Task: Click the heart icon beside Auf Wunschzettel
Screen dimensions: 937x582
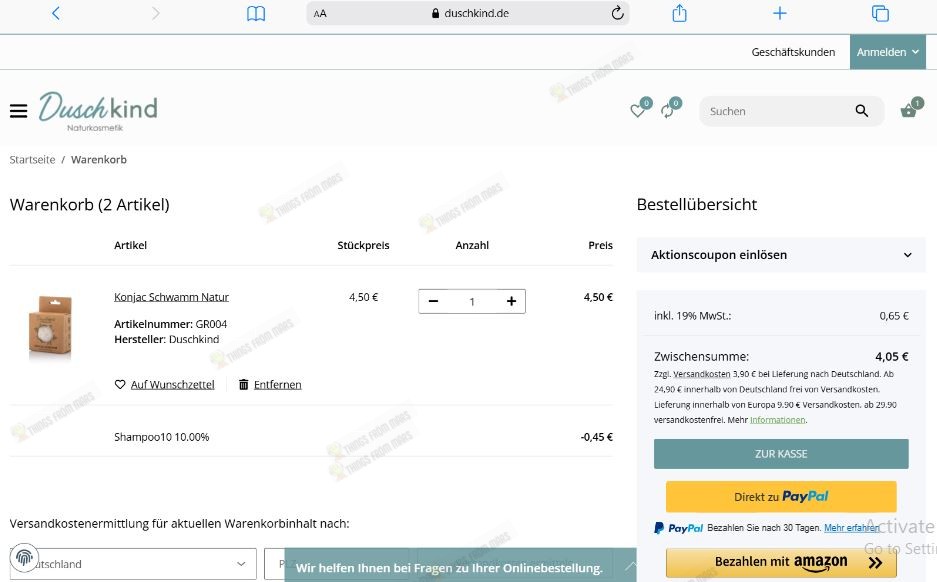Action: (x=120, y=384)
